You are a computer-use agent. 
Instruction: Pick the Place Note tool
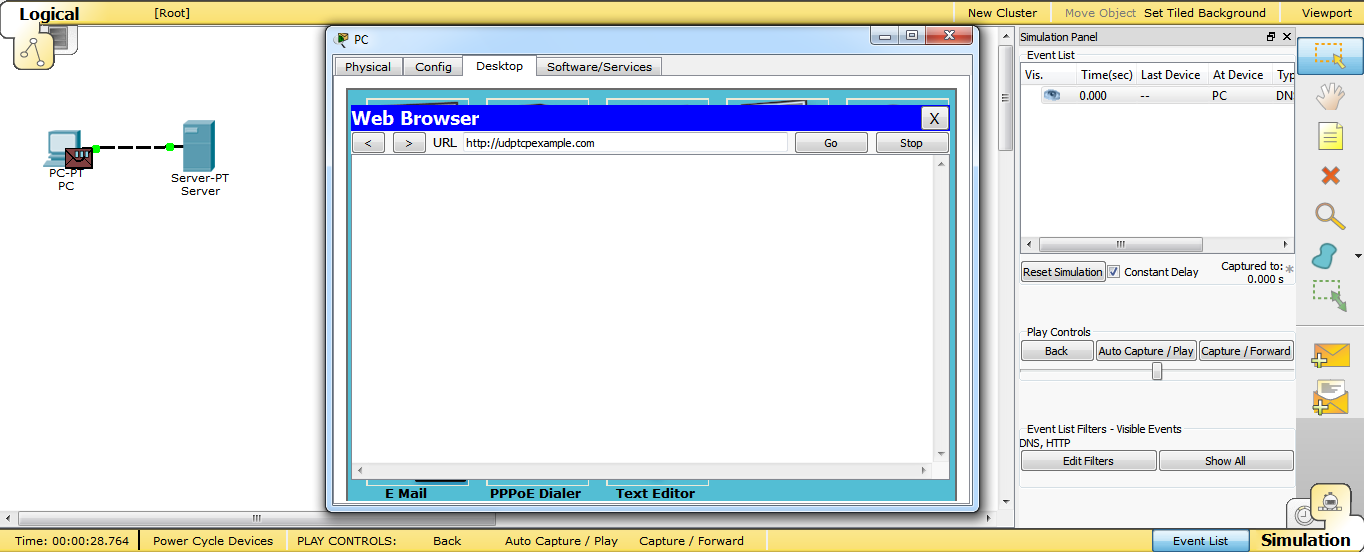pos(1330,136)
